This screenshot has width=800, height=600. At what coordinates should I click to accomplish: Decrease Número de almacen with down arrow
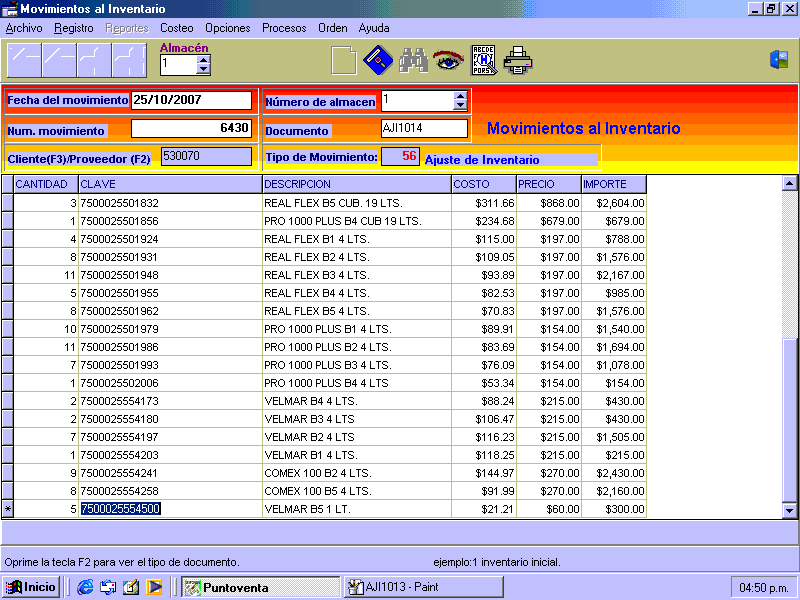pyautogui.click(x=460, y=105)
